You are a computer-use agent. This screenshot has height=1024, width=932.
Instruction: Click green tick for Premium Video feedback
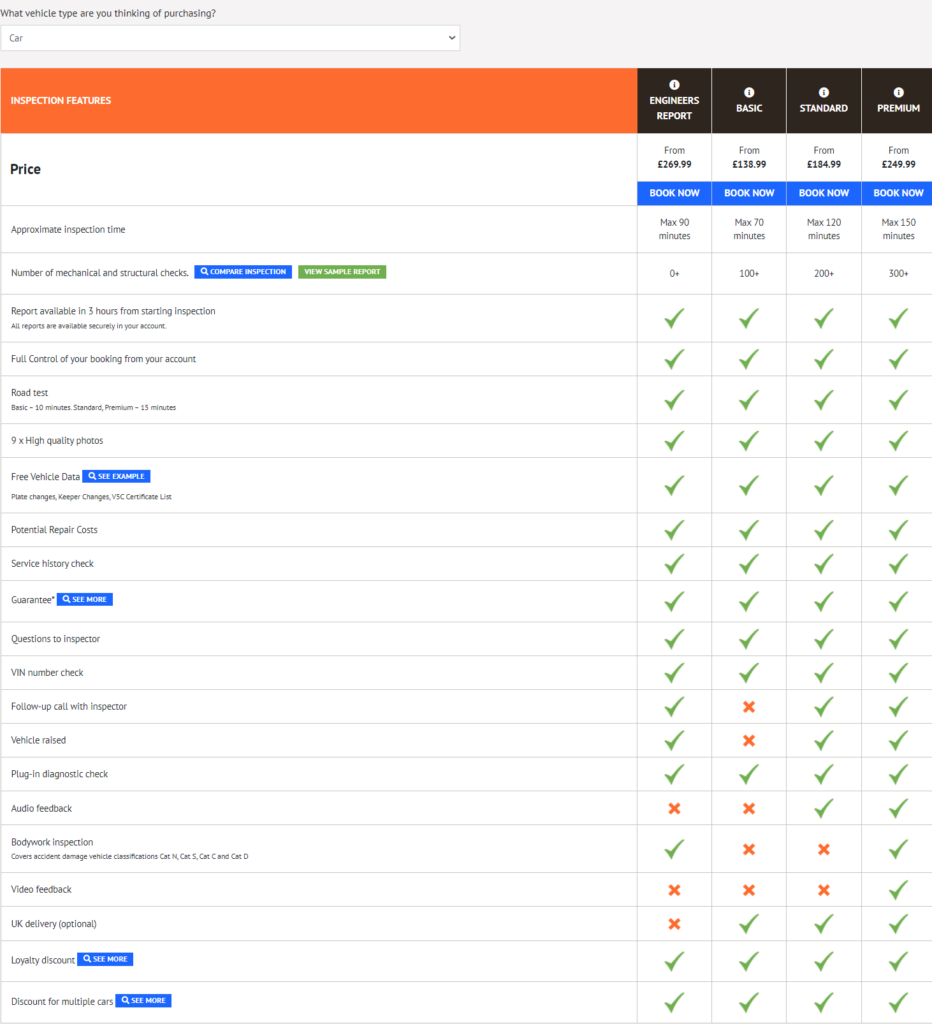[x=899, y=889]
